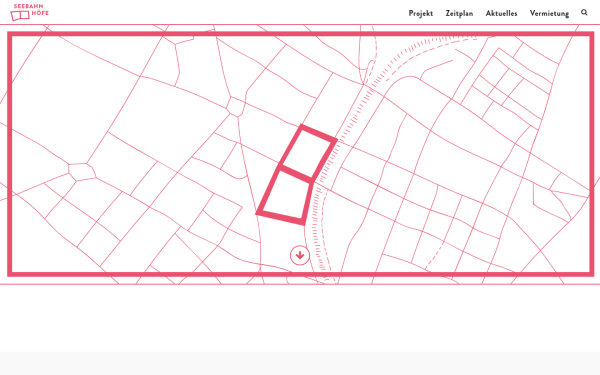Click the thick pink frame's top border
The height and width of the screenshot is (375, 600).
point(300,34)
